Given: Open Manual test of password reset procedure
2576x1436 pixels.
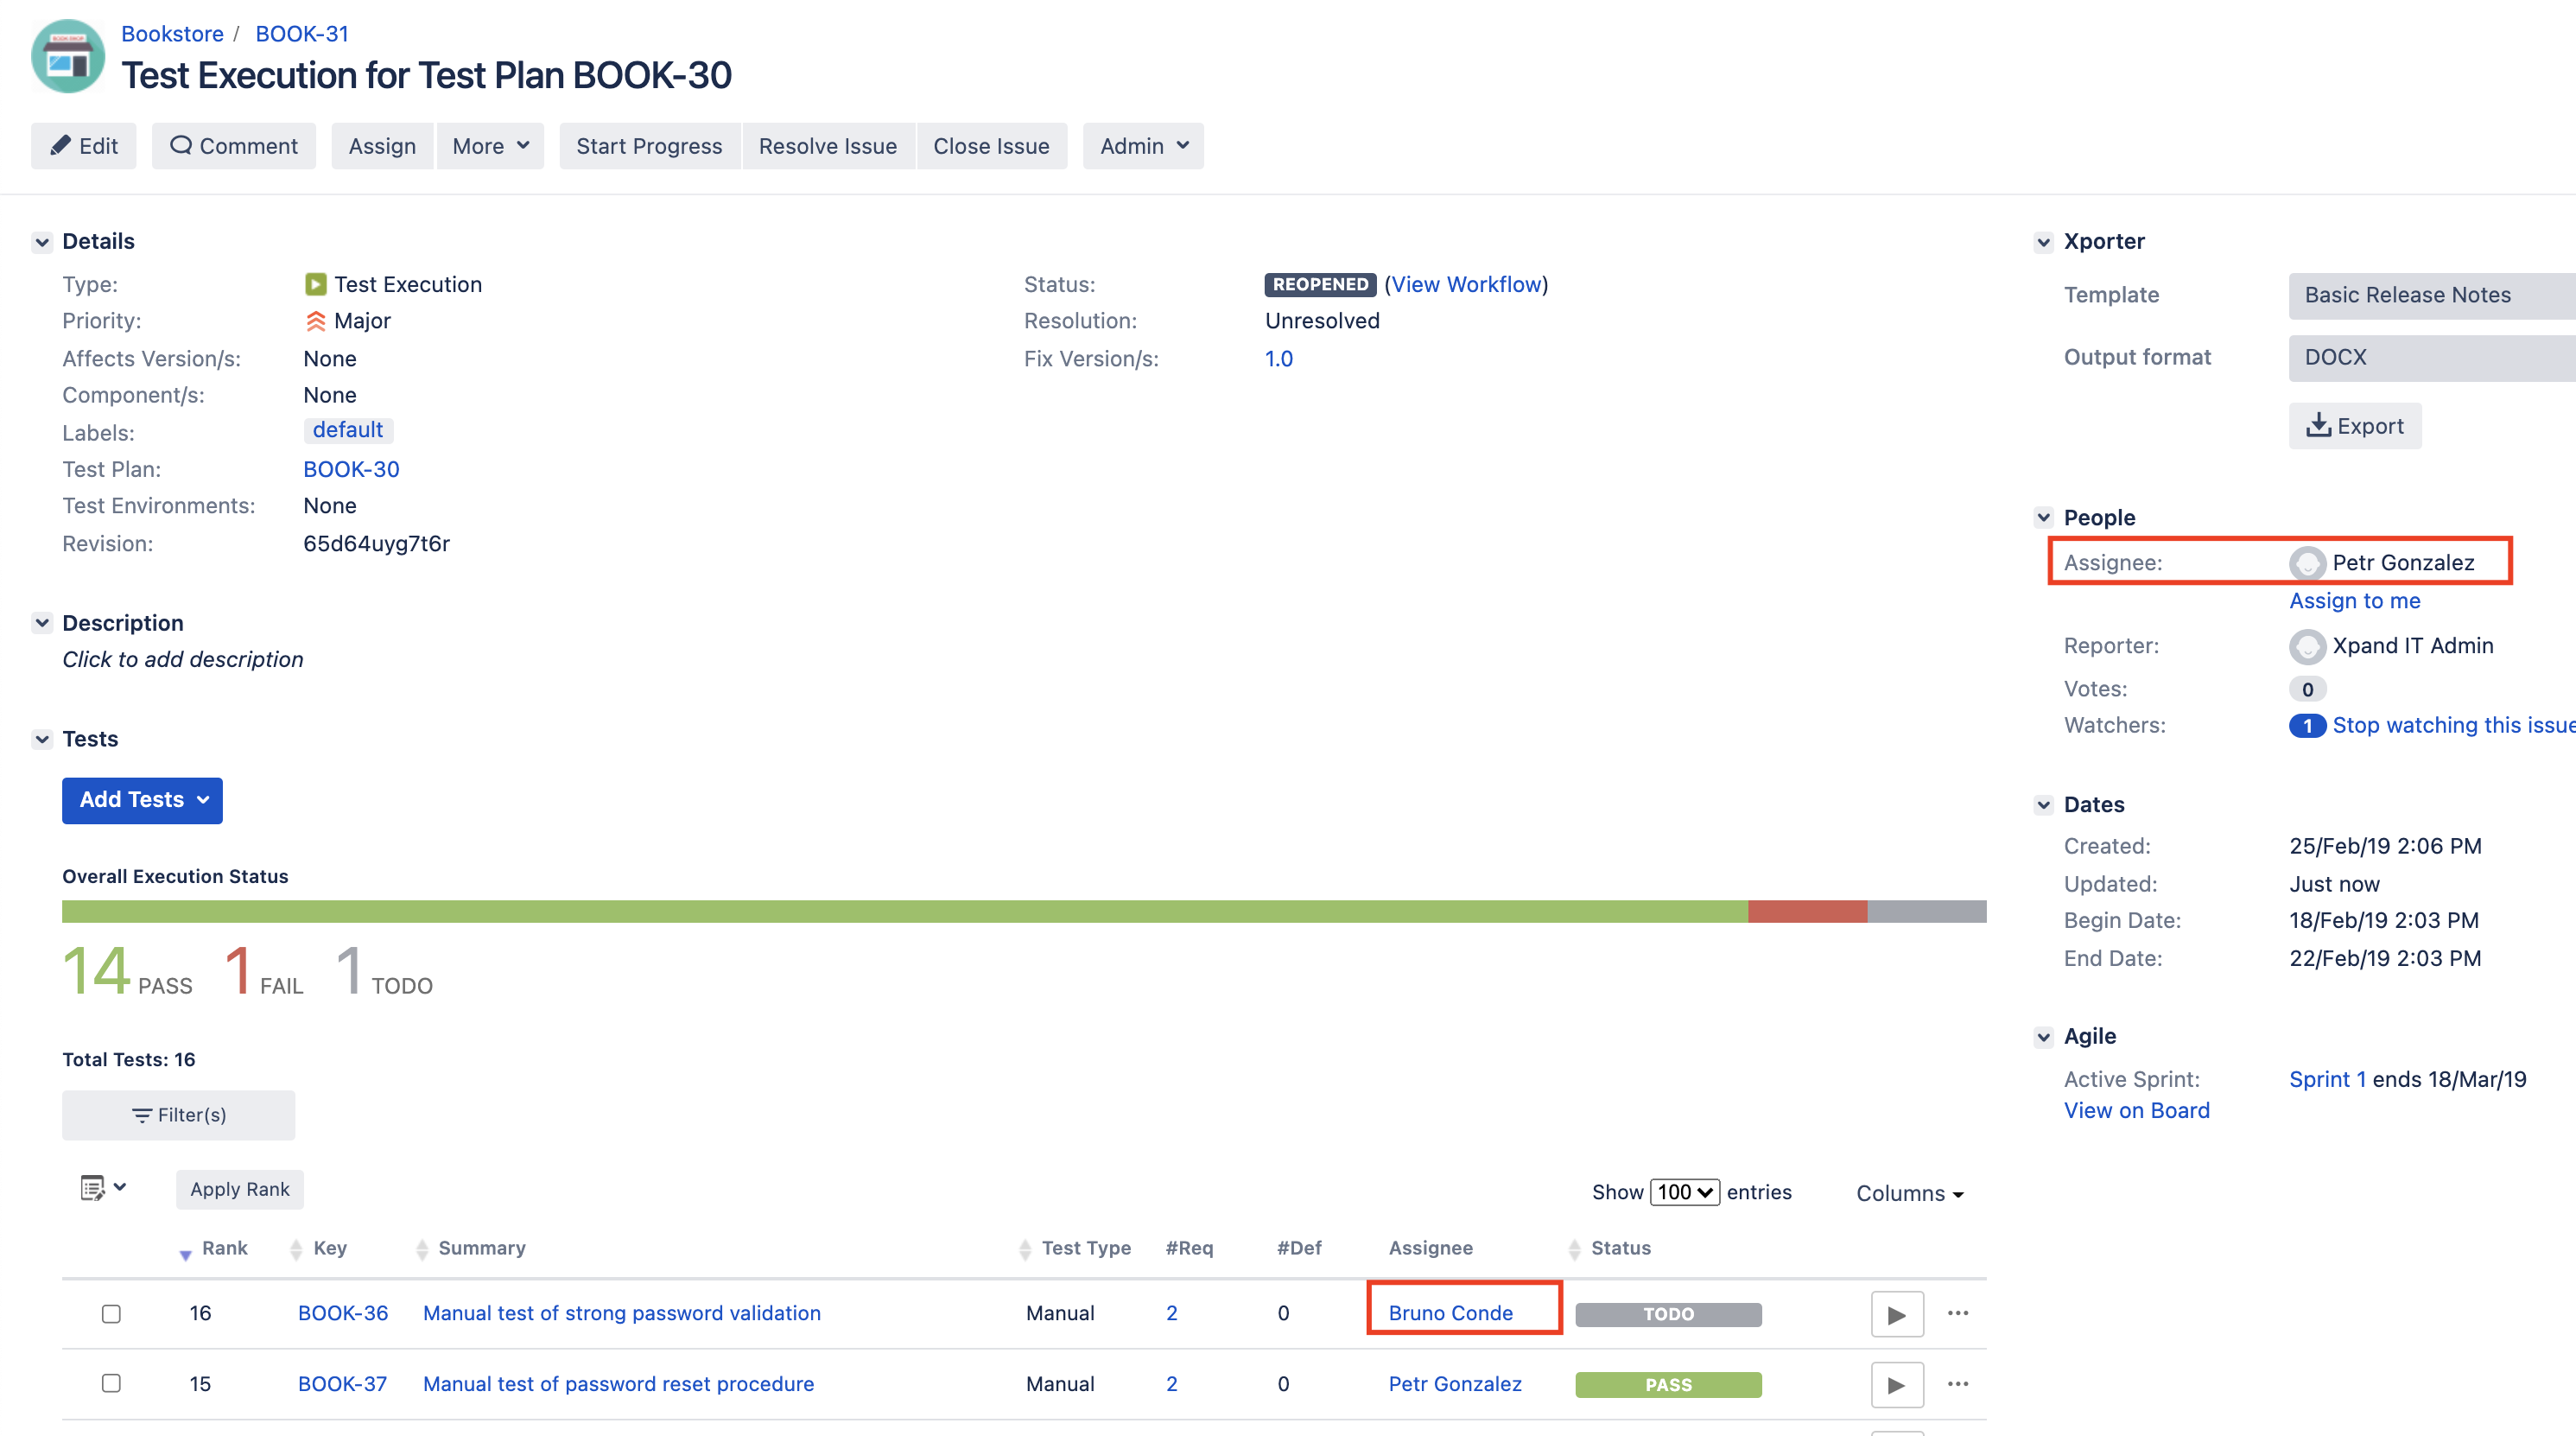Looking at the screenshot, I should (x=618, y=1384).
